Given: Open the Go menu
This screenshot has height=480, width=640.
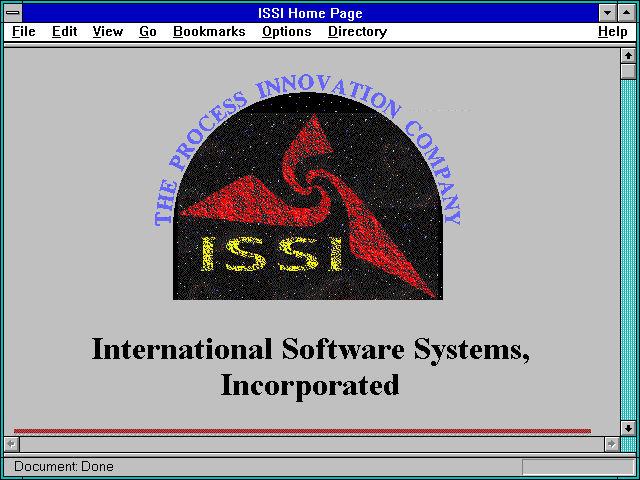Looking at the screenshot, I should [x=148, y=32].
